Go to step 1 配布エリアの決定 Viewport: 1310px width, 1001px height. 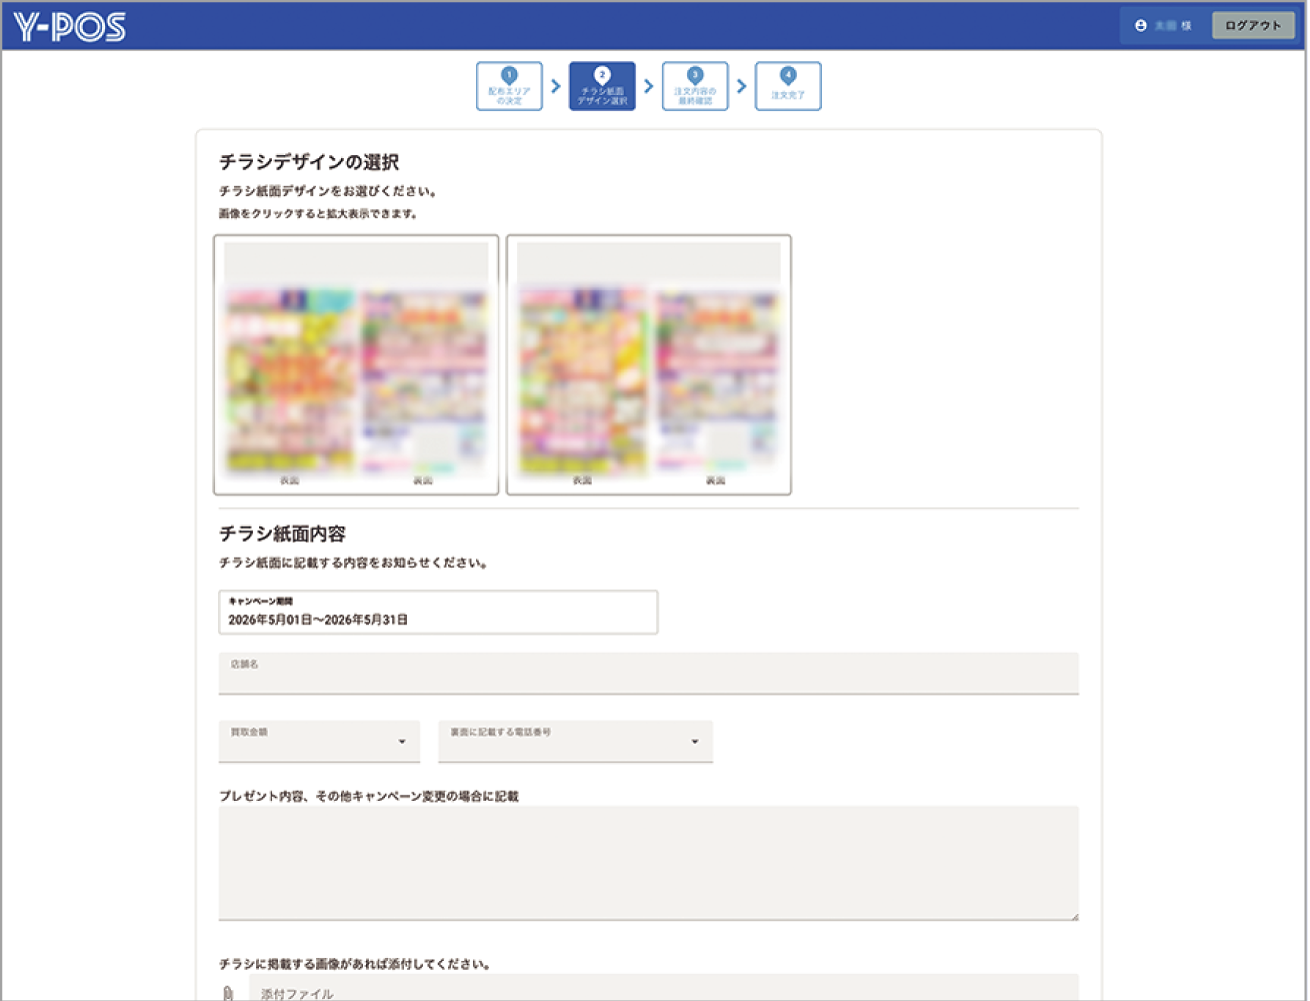point(509,86)
